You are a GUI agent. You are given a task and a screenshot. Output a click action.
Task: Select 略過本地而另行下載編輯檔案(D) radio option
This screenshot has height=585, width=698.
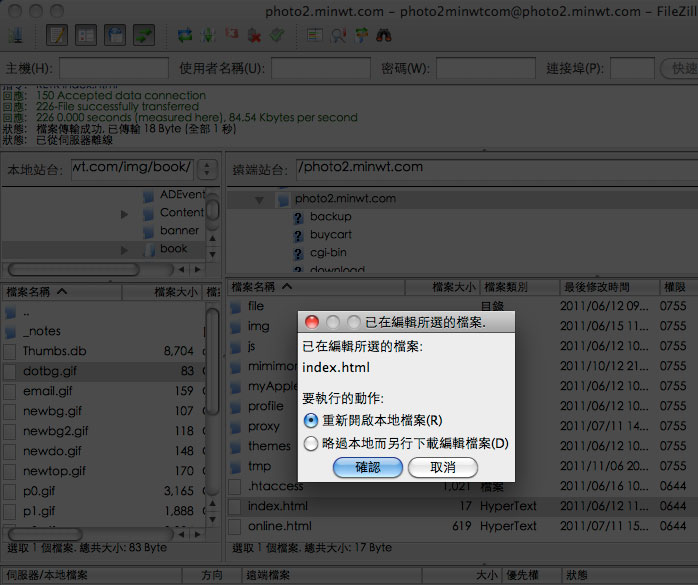(311, 443)
